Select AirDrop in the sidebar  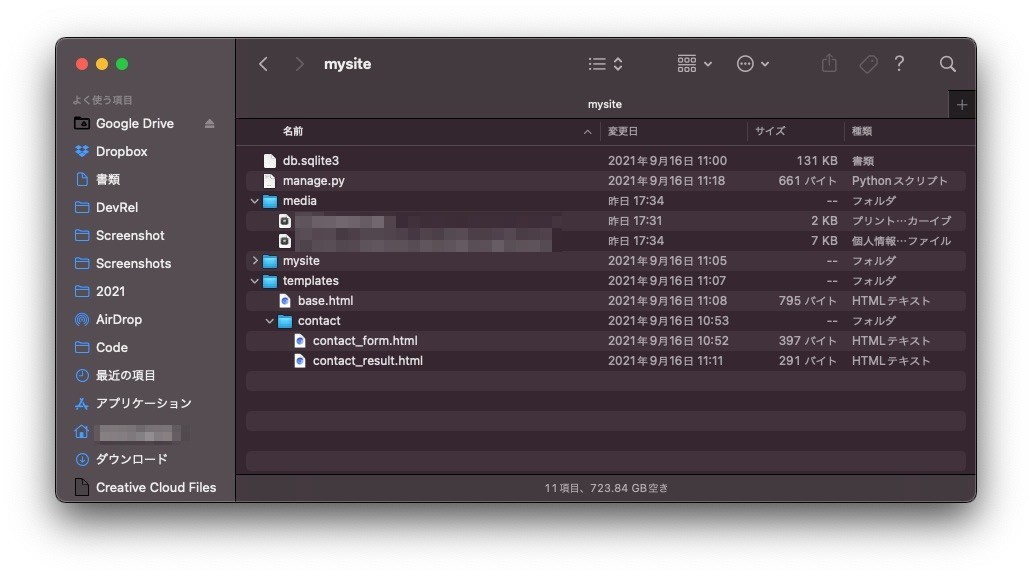pyautogui.click(x=117, y=319)
